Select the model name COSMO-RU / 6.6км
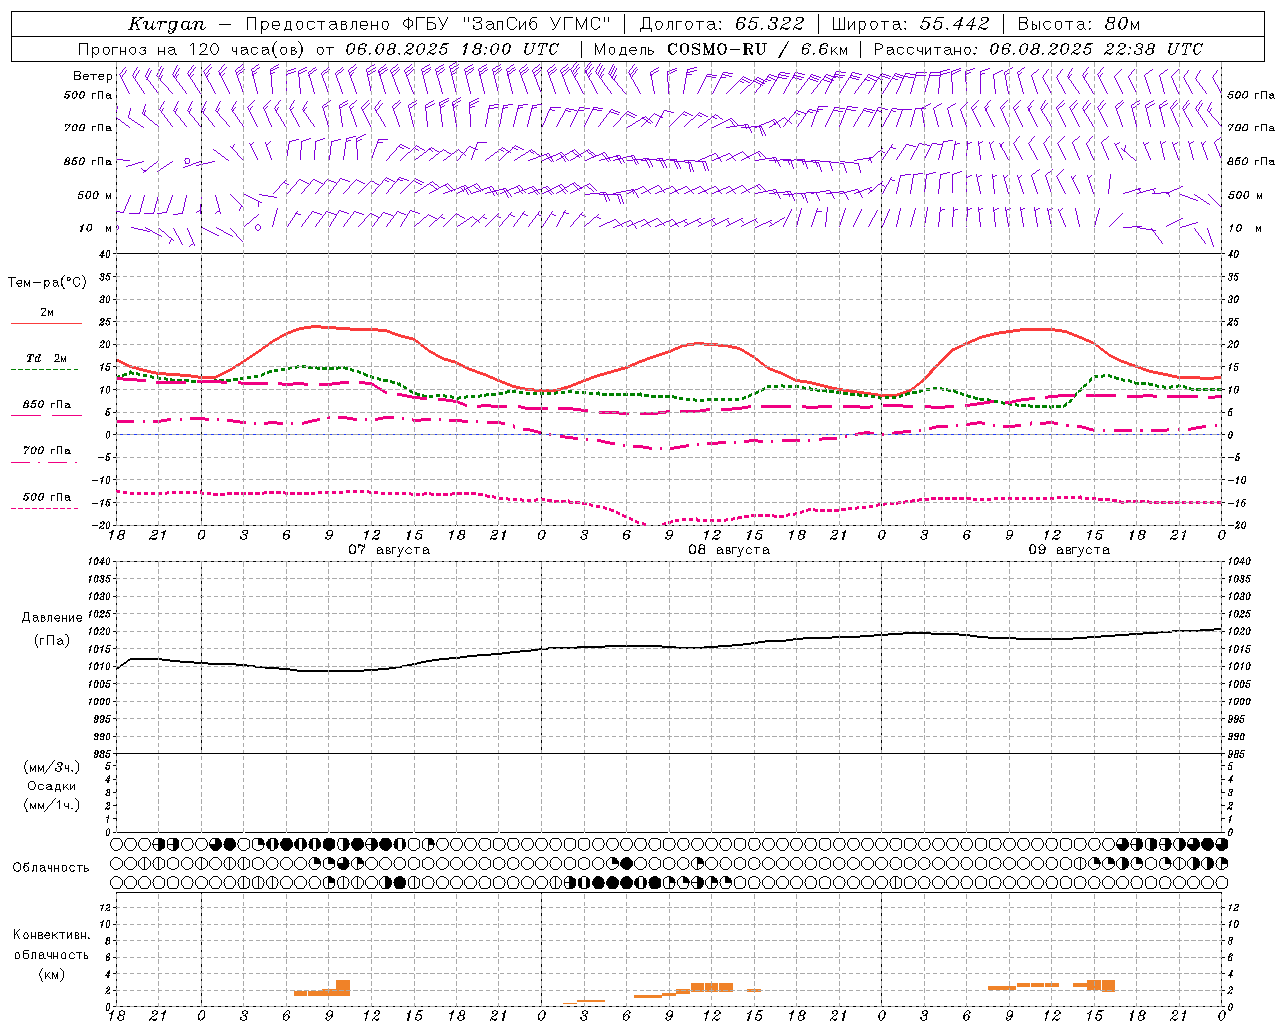1280x1024 pixels. 758,49
